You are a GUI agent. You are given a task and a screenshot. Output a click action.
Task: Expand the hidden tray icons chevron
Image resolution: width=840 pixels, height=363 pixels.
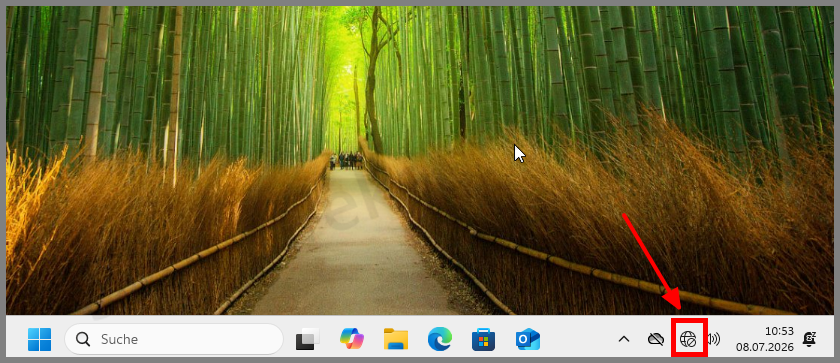[624, 339]
